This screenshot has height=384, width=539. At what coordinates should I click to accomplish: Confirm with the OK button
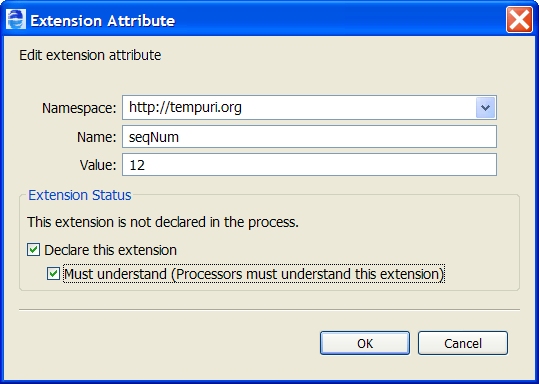[x=365, y=343]
